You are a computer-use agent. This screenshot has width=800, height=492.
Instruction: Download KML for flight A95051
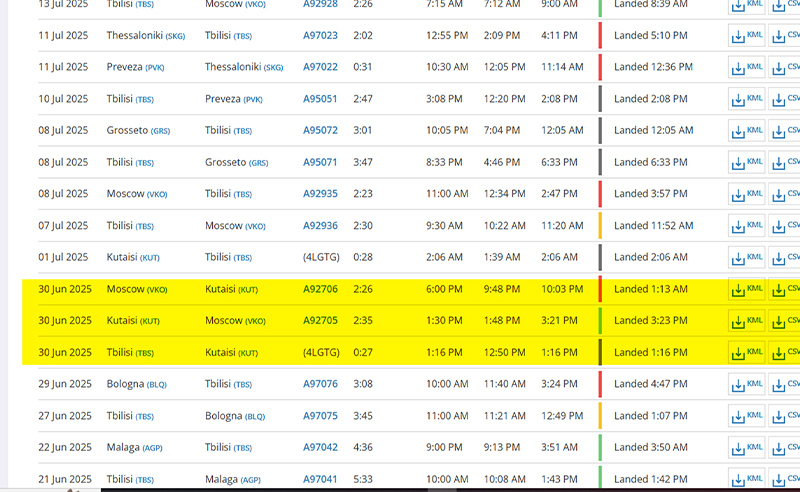click(746, 100)
